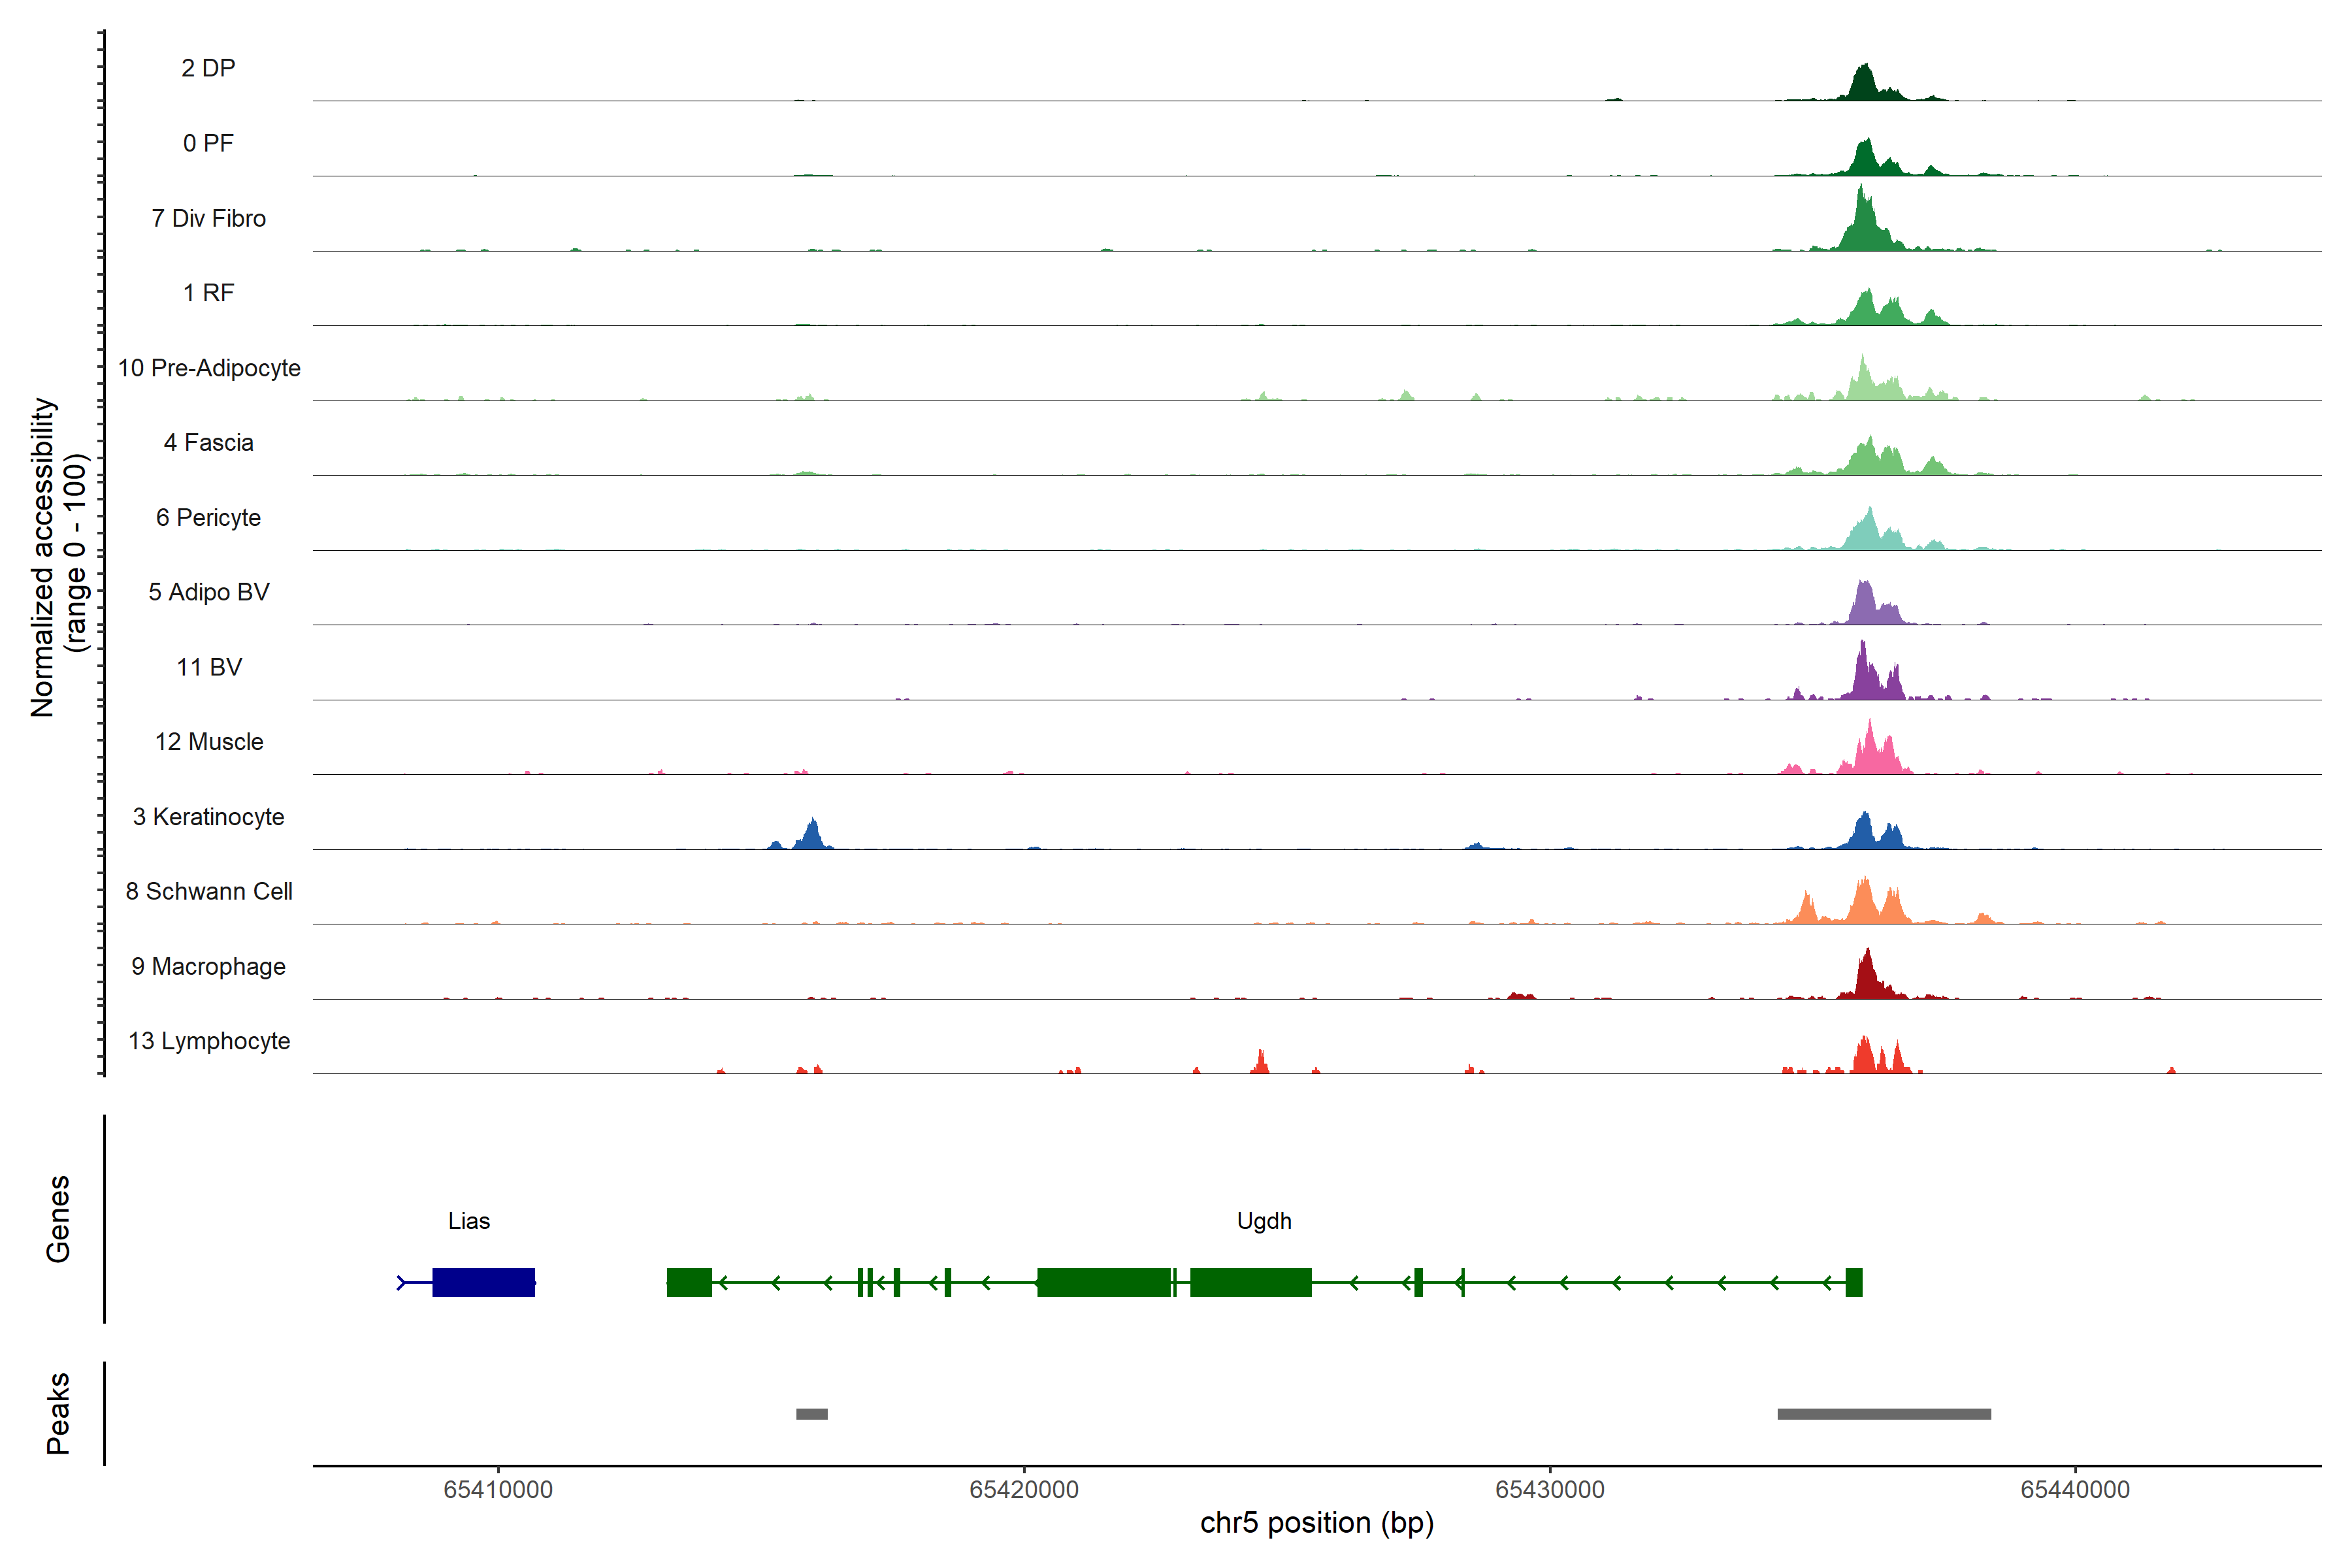
Task: Click the 8 Schwann Cell label
Action: pos(208,891)
